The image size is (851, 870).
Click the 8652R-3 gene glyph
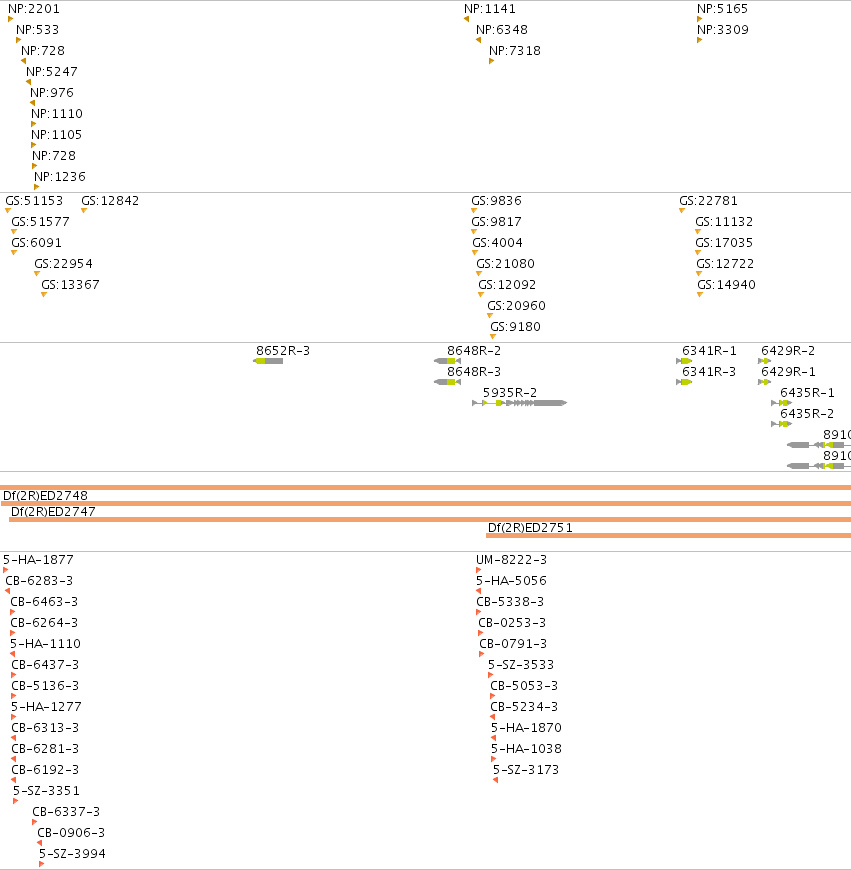268,361
